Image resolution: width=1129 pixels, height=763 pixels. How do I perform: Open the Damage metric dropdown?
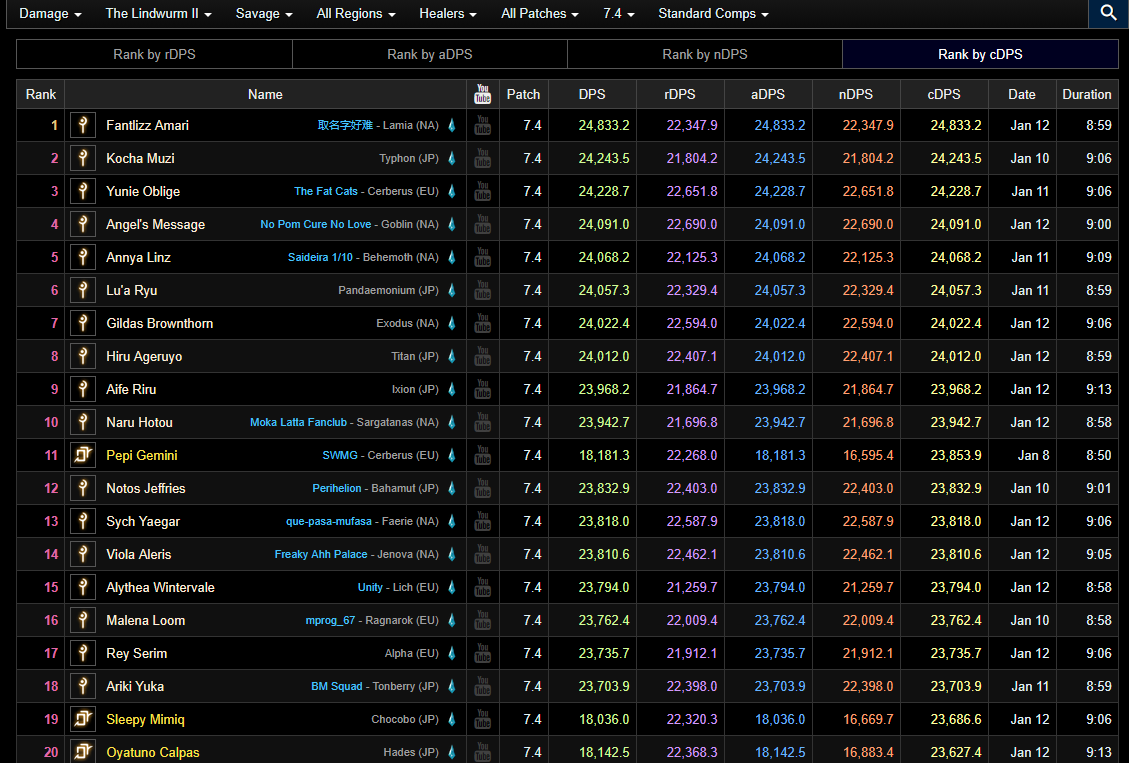(50, 14)
